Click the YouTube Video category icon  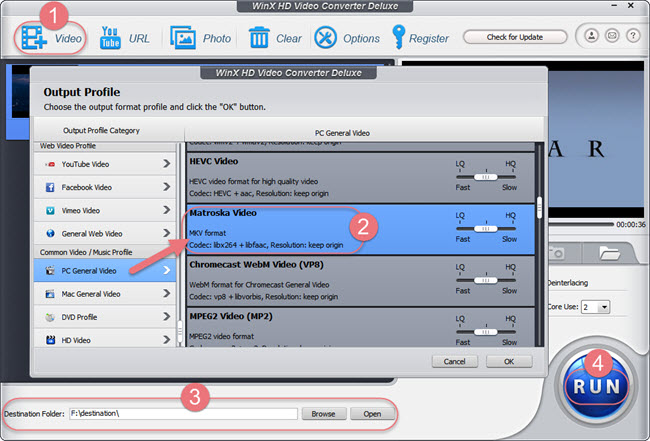coord(50,164)
